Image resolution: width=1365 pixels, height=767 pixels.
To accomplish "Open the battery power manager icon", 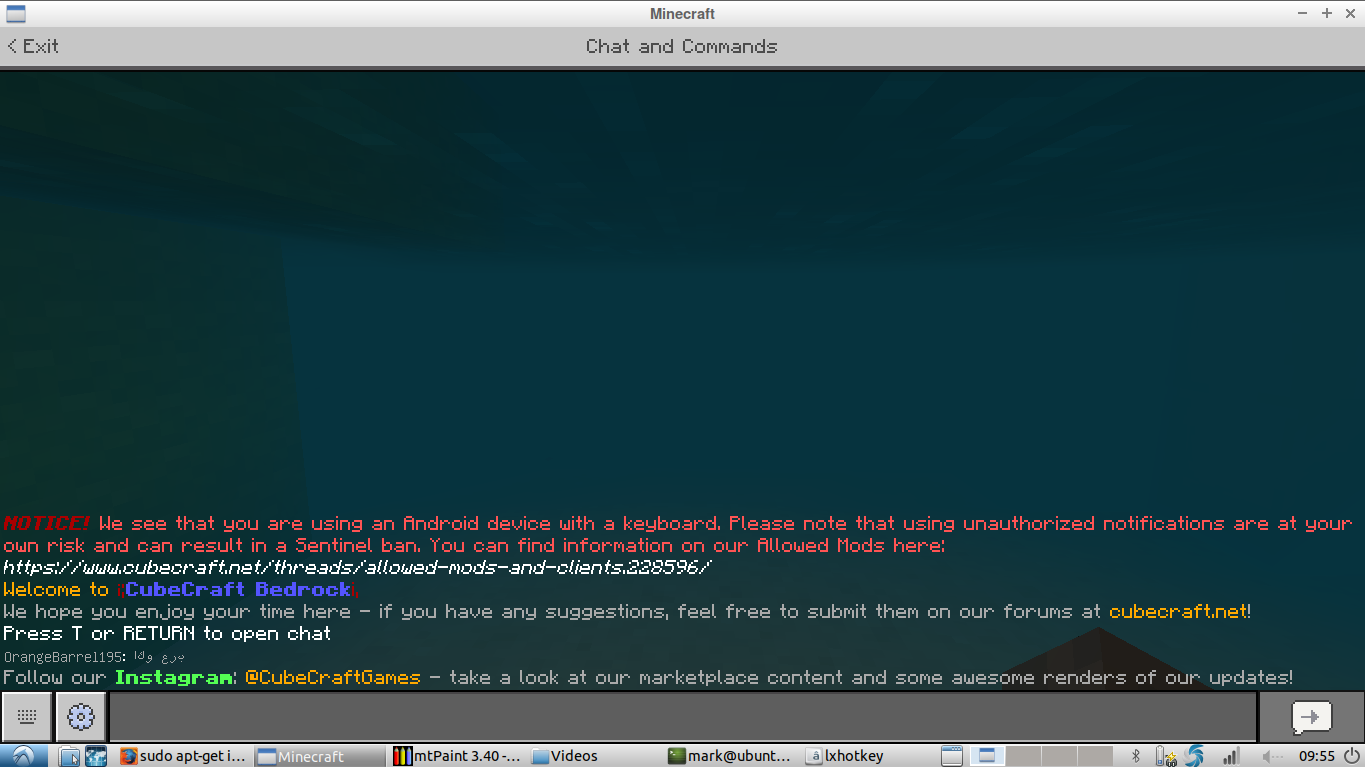I will click(1166, 756).
